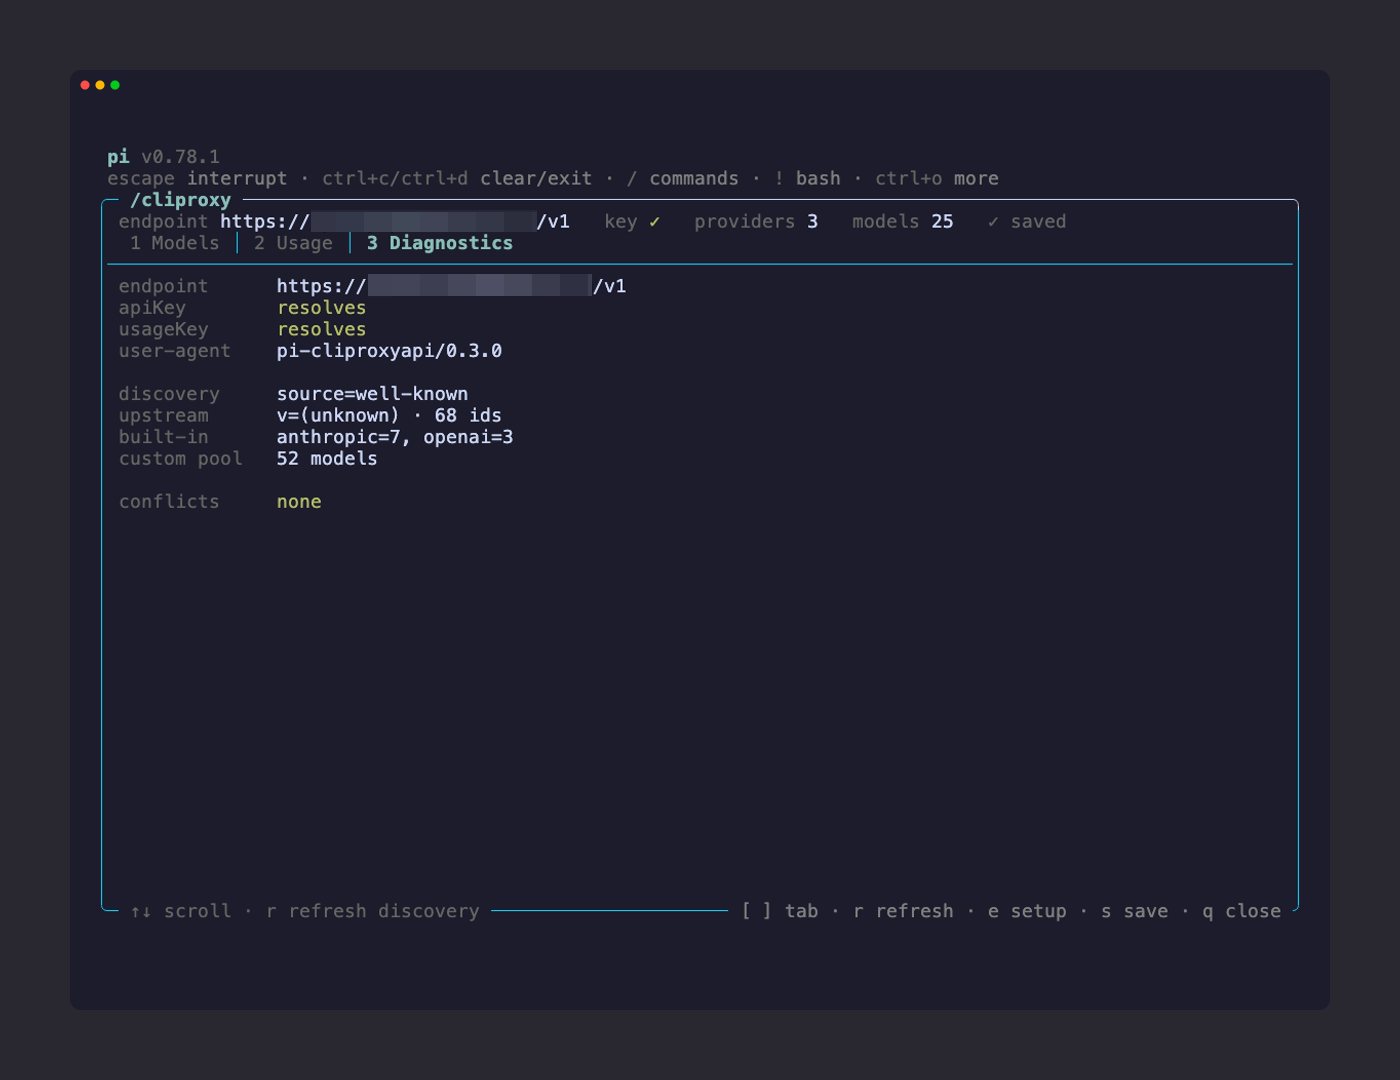
Task: Click the upstream v=(unknown) 68 ids value
Action: point(389,415)
